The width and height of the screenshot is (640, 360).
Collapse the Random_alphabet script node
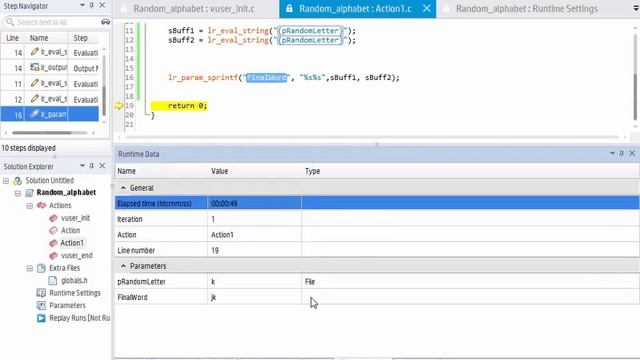pos(18,193)
